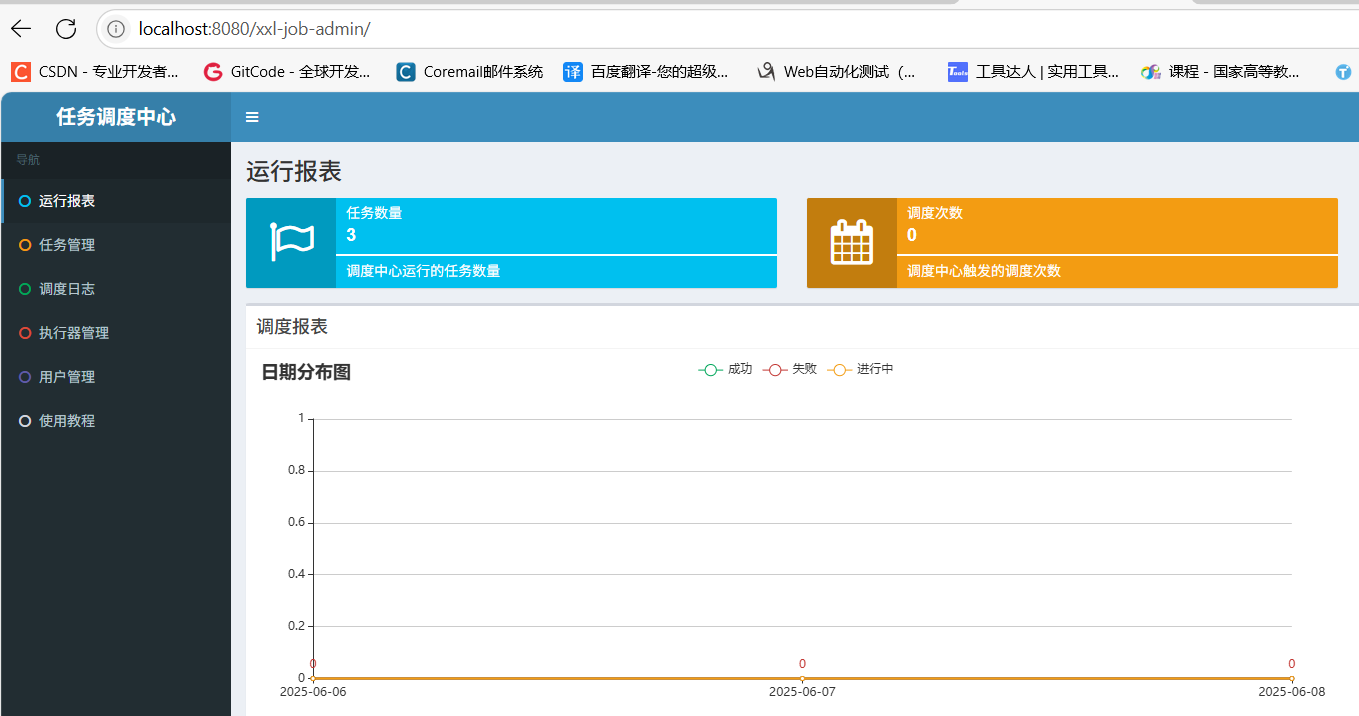Click the circle icon beside 任务管理

click(x=25, y=245)
